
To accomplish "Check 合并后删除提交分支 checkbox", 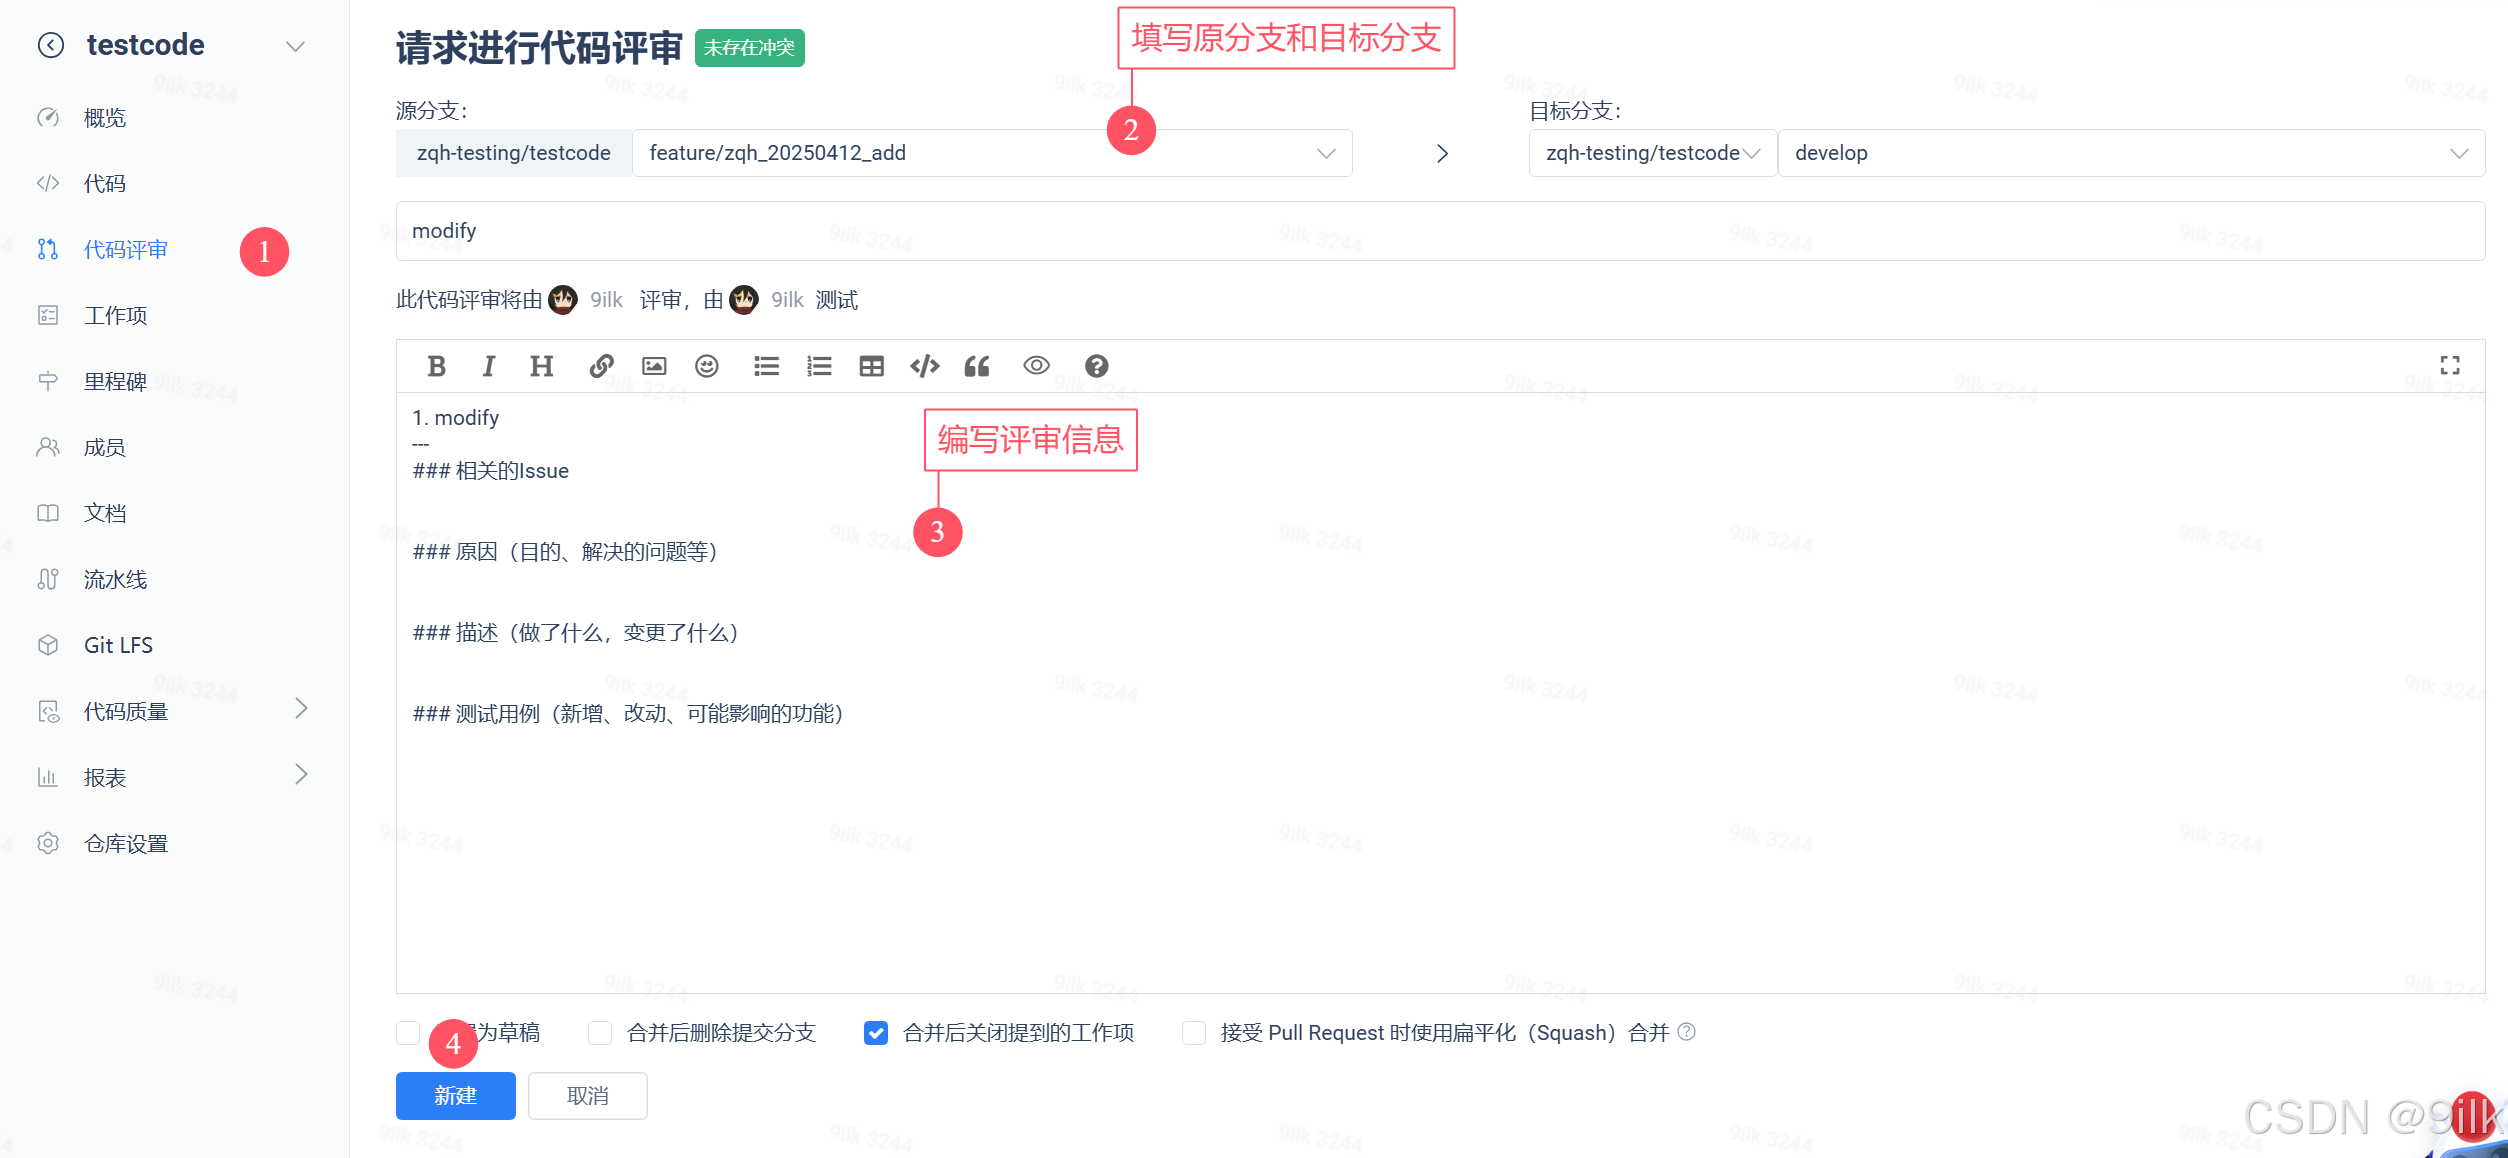I will click(x=600, y=1033).
